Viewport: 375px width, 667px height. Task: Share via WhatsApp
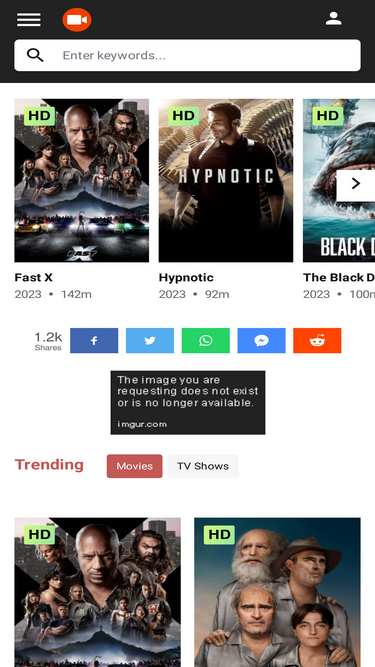tap(206, 340)
